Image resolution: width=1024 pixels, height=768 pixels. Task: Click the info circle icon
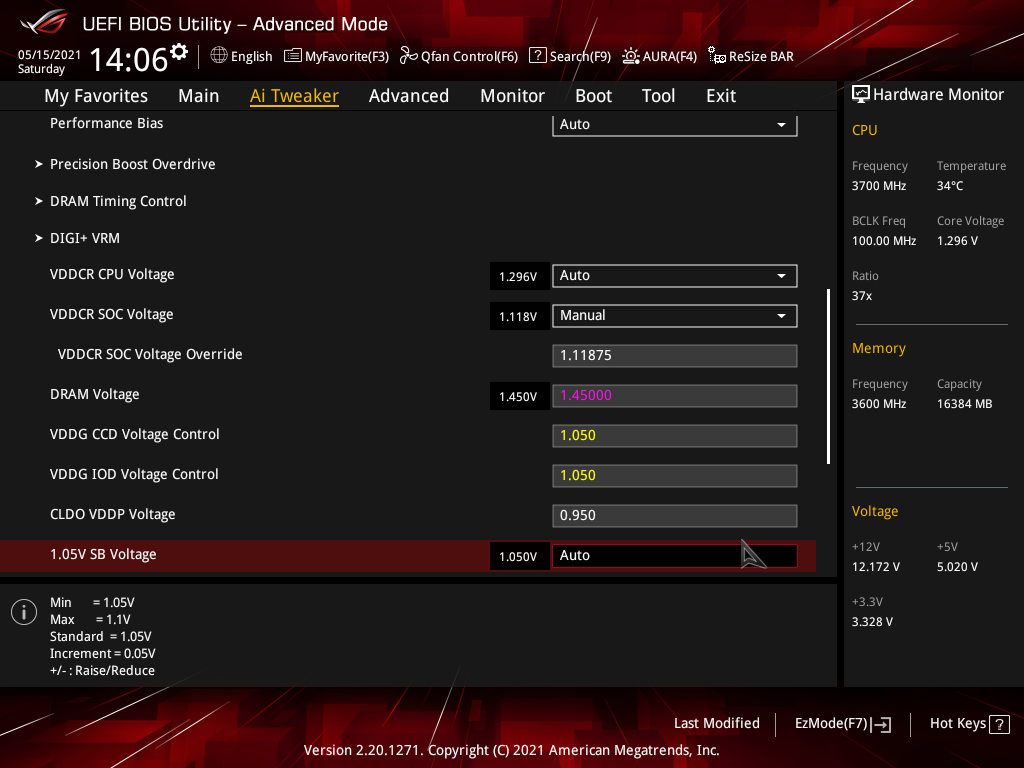tap(24, 612)
